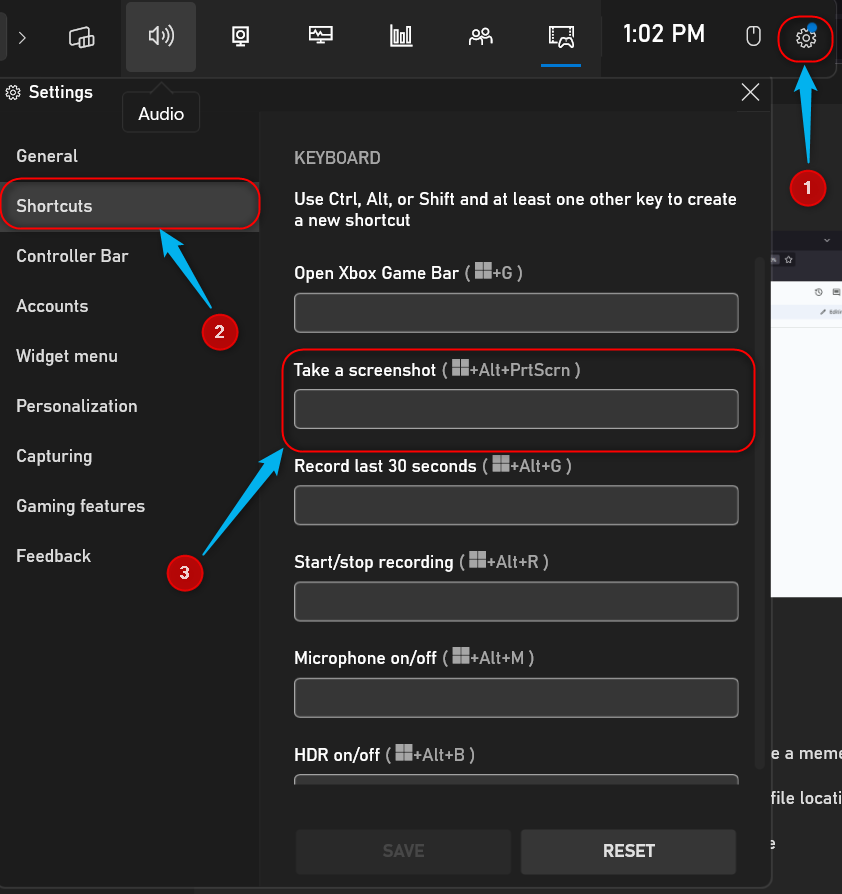Expand the Game Bar left chevron arrow
This screenshot has width=842, height=894.
pos(22,38)
